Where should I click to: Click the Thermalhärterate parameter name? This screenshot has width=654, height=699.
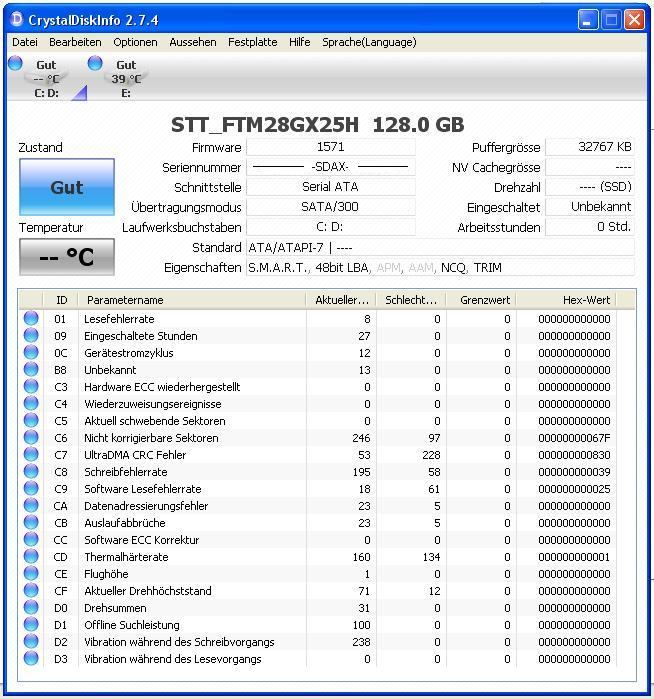coord(126,557)
